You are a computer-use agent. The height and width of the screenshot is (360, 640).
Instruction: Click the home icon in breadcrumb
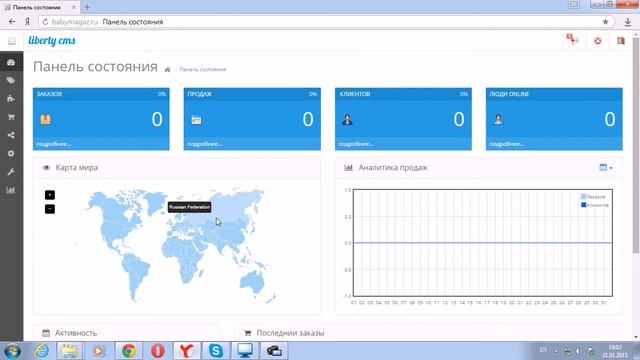coord(167,69)
